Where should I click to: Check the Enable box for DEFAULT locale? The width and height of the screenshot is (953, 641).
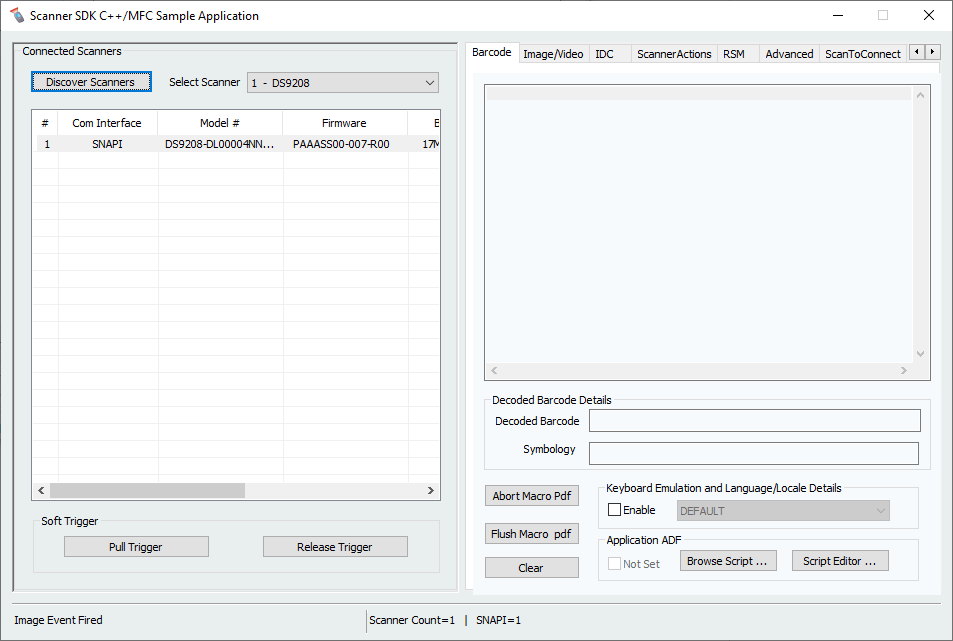[x=614, y=509]
